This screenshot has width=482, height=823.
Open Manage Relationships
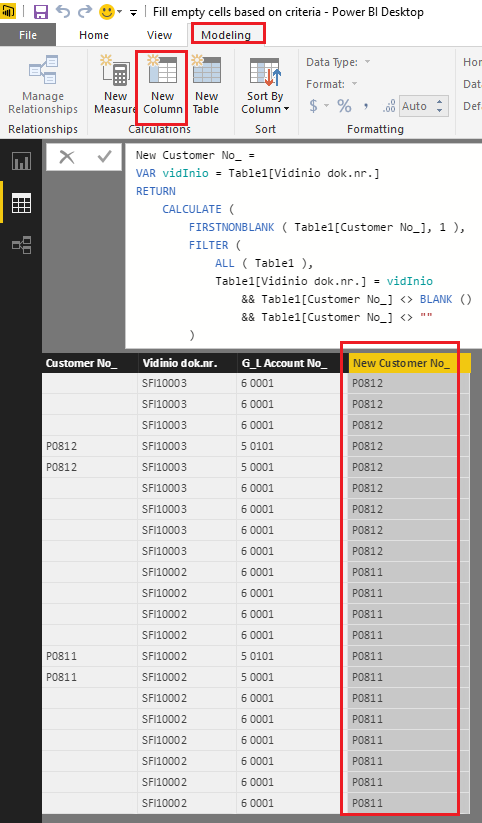pyautogui.click(x=43, y=85)
